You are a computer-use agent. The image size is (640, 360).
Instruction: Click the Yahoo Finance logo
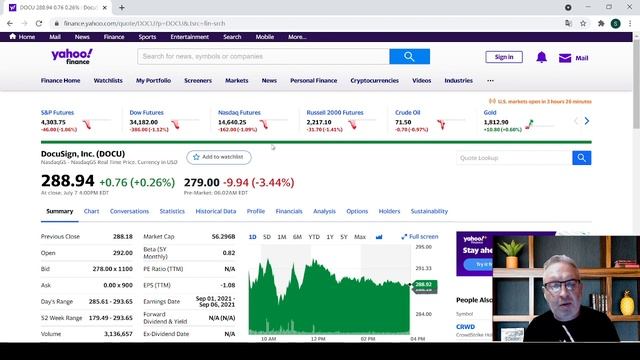[x=72, y=56]
